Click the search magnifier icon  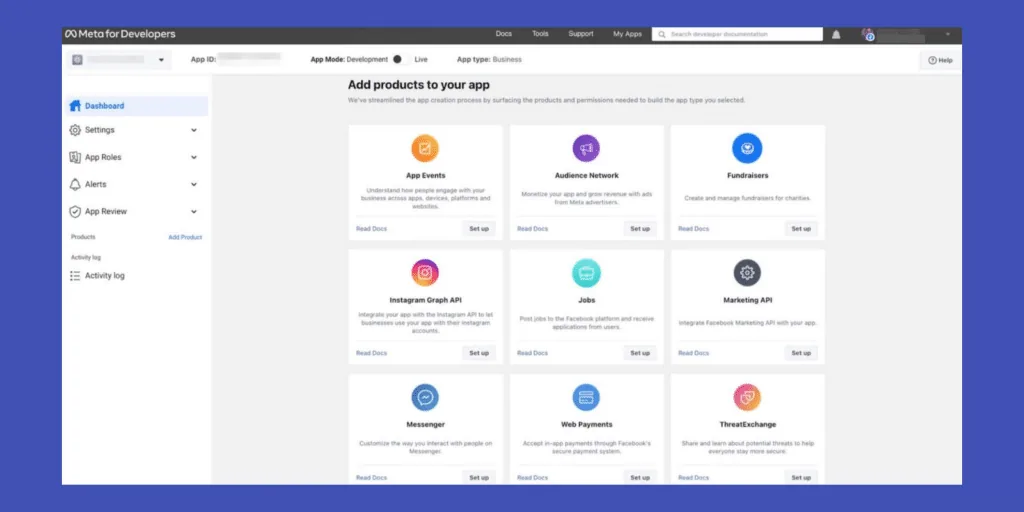click(662, 34)
